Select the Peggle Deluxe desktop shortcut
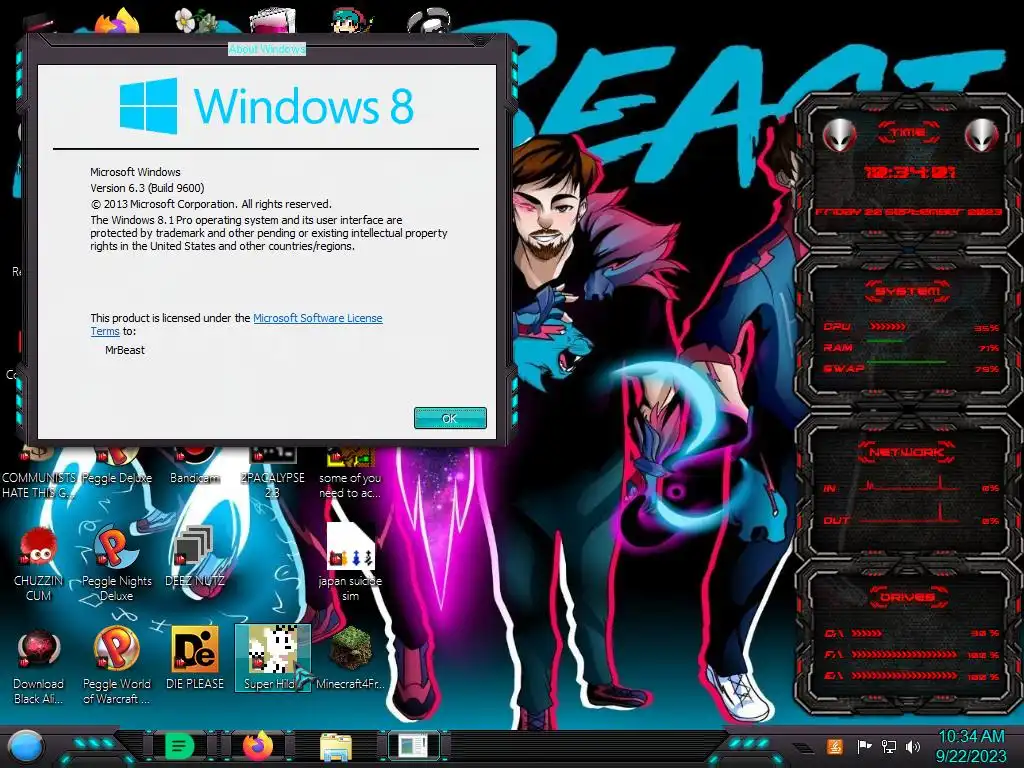1024x768 pixels. click(x=117, y=467)
